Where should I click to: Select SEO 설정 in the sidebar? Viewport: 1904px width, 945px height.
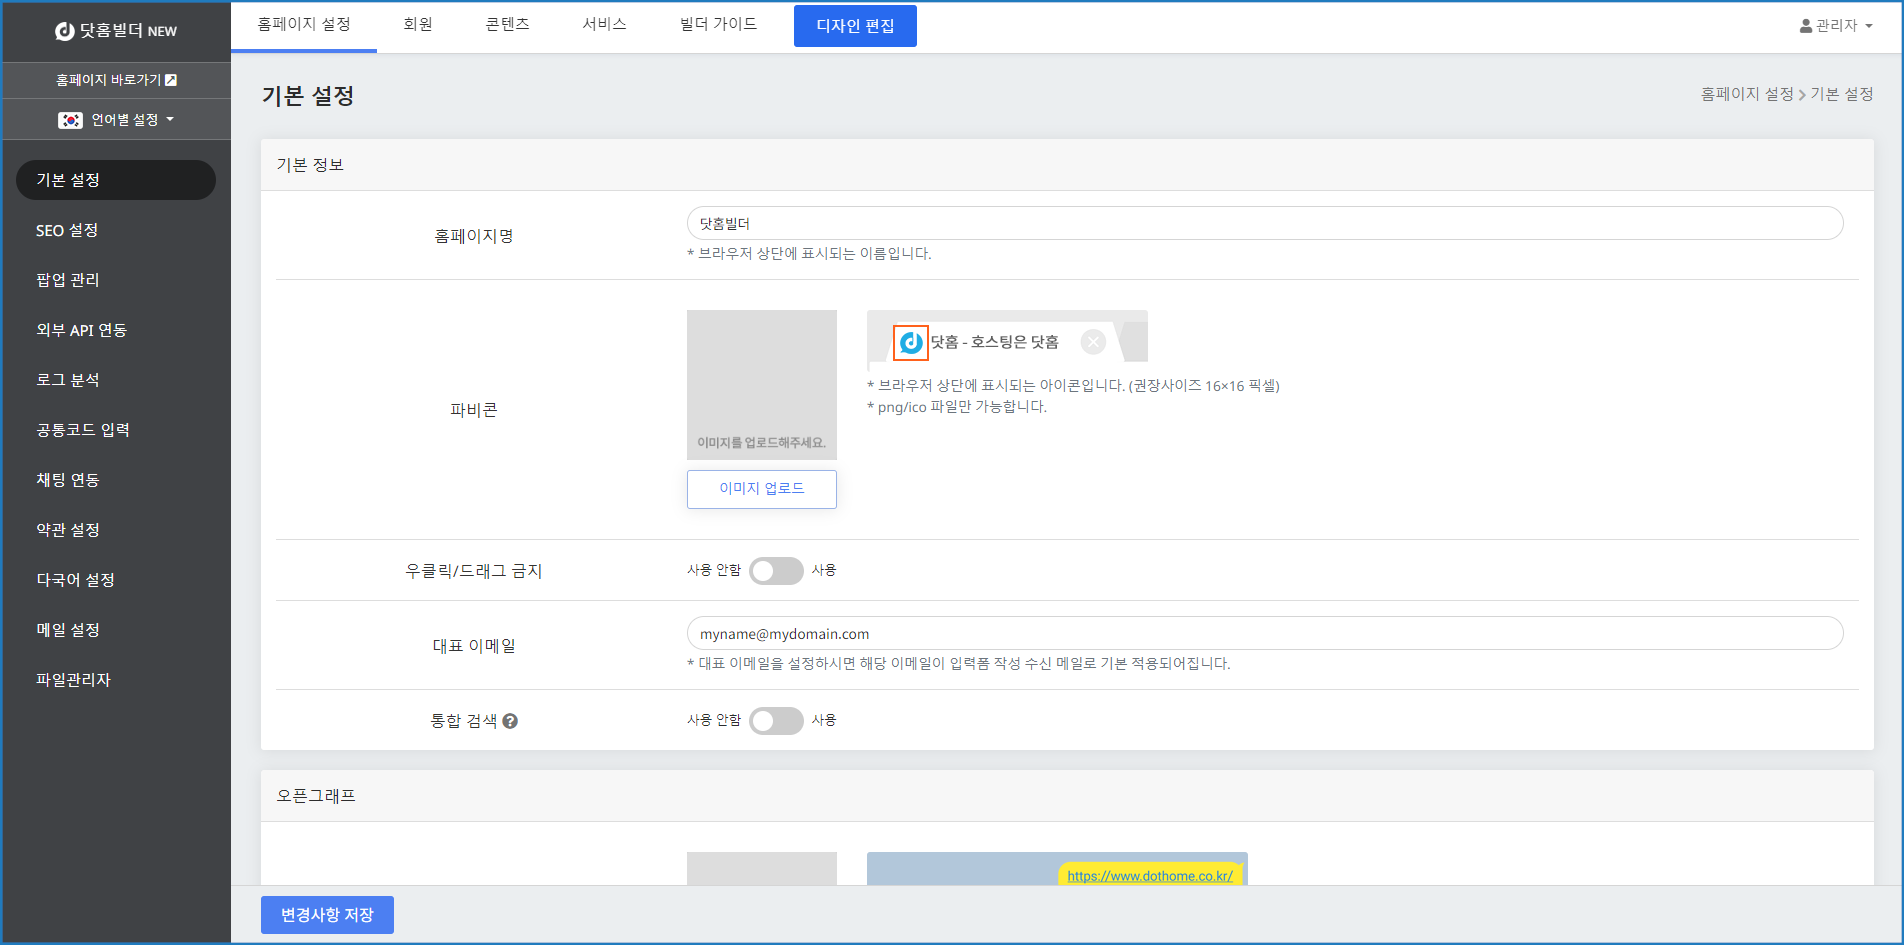tap(67, 230)
